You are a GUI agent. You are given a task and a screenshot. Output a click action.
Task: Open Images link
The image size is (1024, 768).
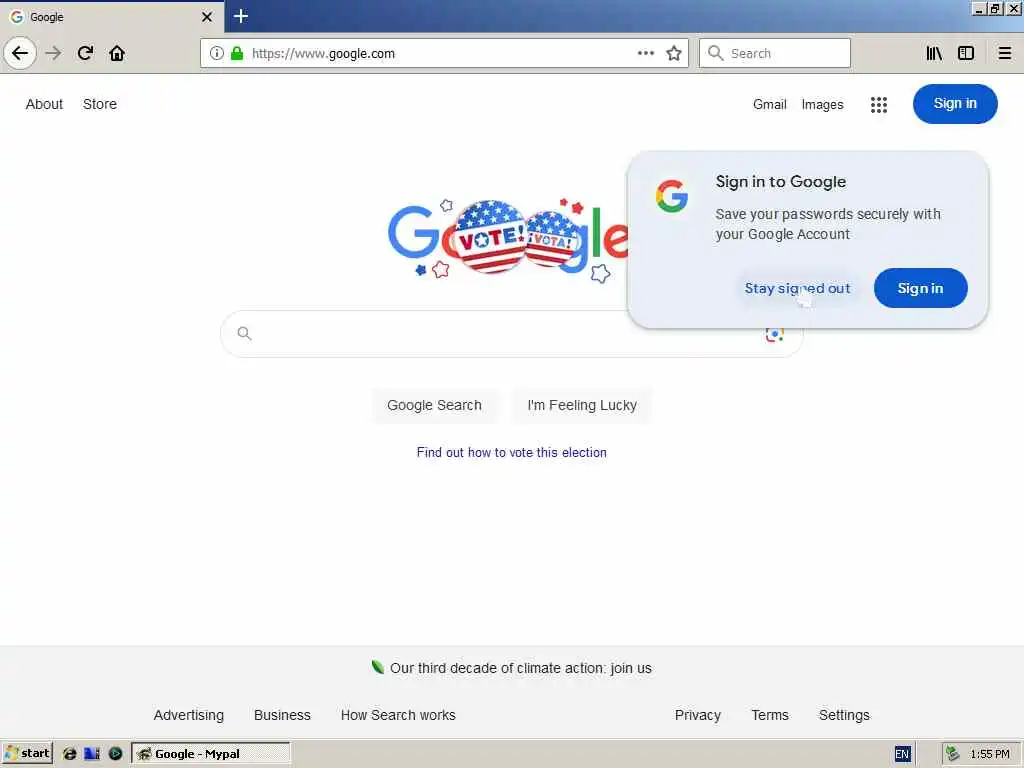point(822,104)
